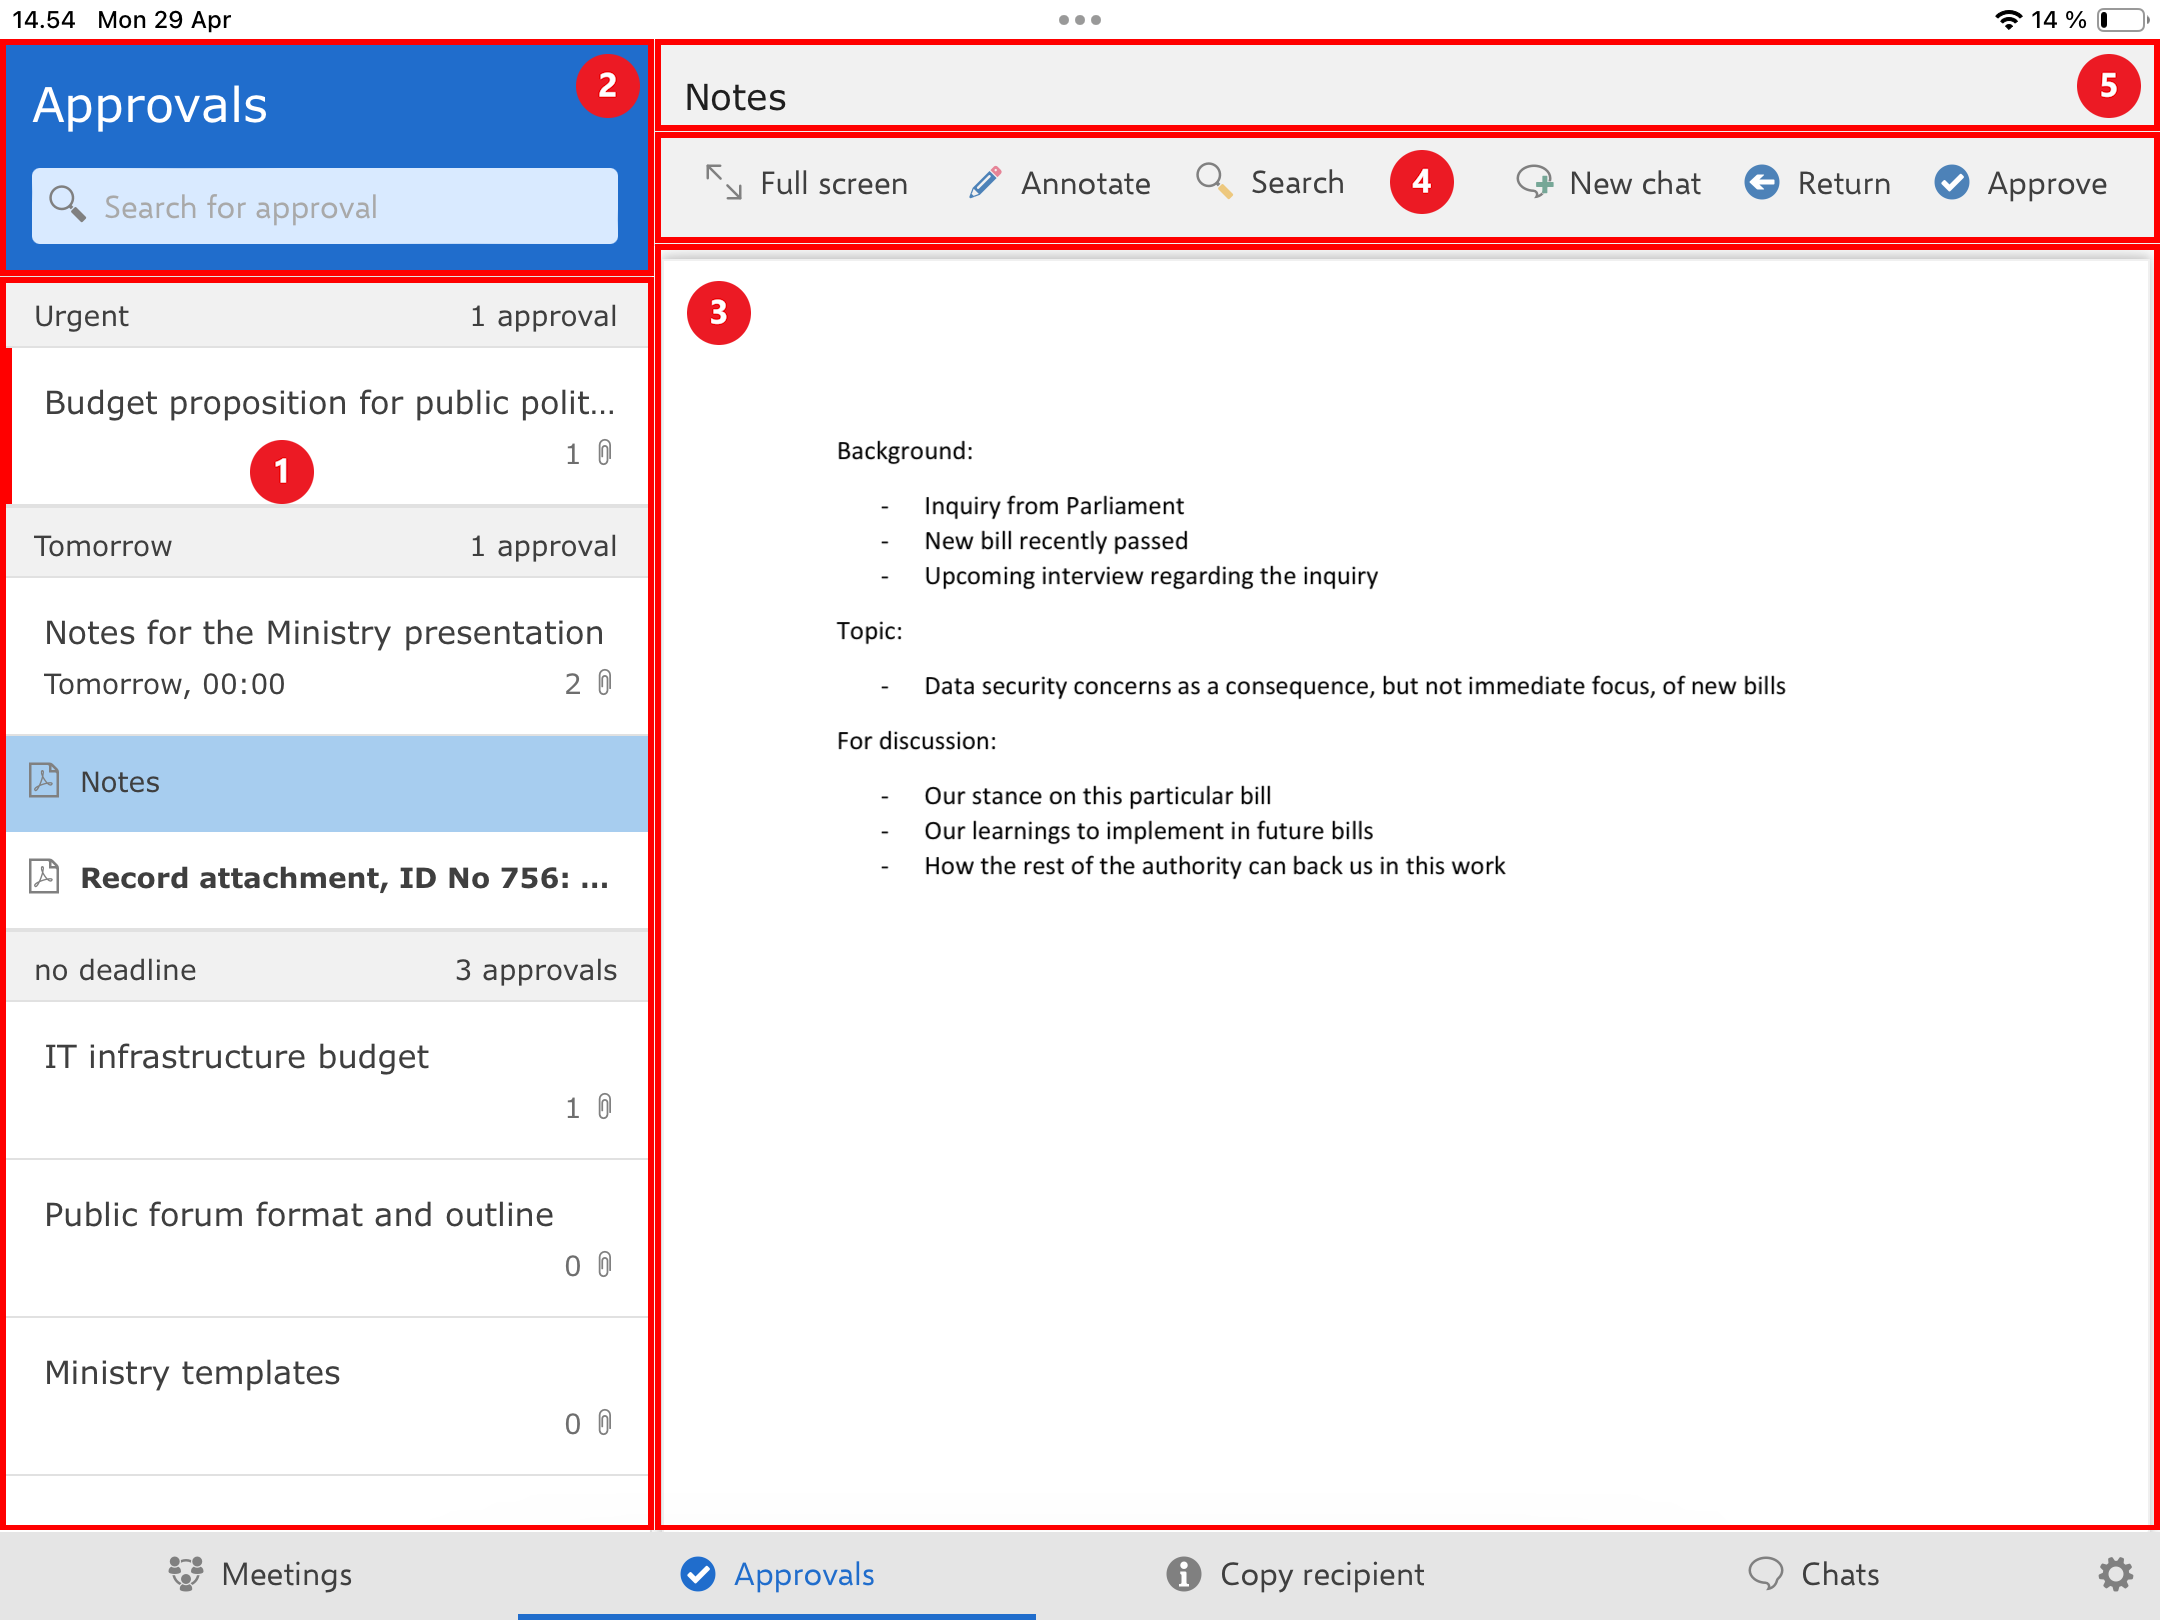This screenshot has height=1620, width=2160.
Task: Open Public forum format and outline
Action: pyautogui.click(x=299, y=1215)
